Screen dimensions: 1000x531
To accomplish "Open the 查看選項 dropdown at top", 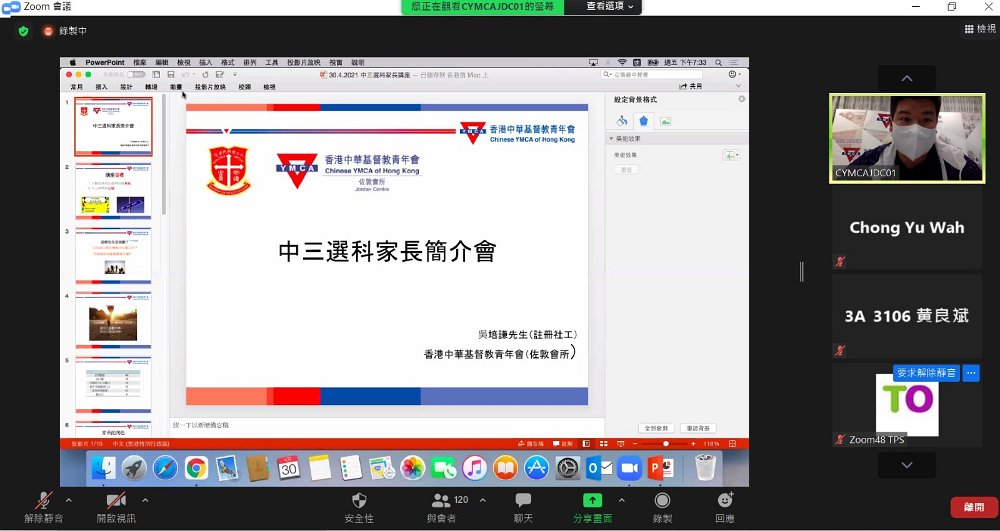I will click(x=610, y=7).
